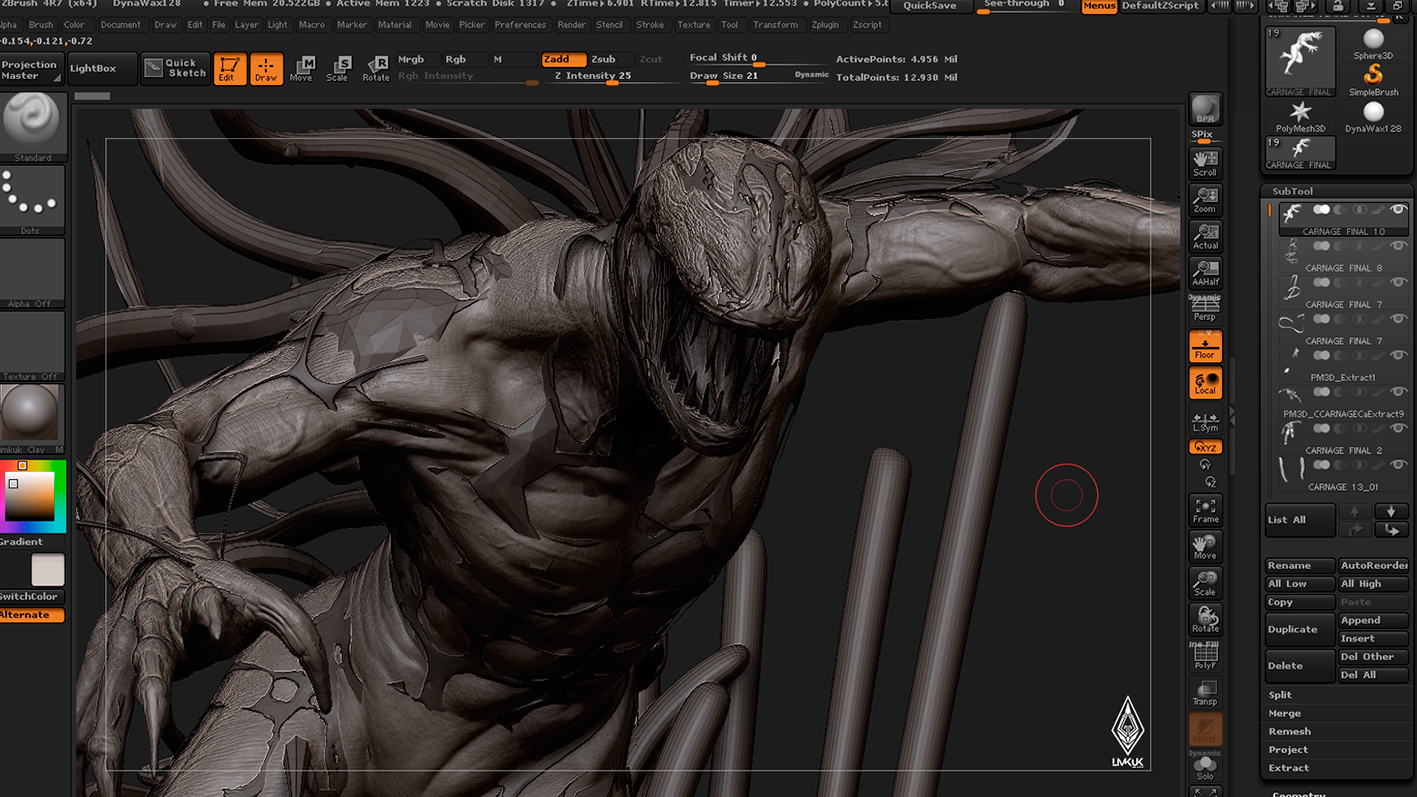This screenshot has width=1417, height=797.
Task: Toggle Dynamic draw size
Action: [811, 75]
